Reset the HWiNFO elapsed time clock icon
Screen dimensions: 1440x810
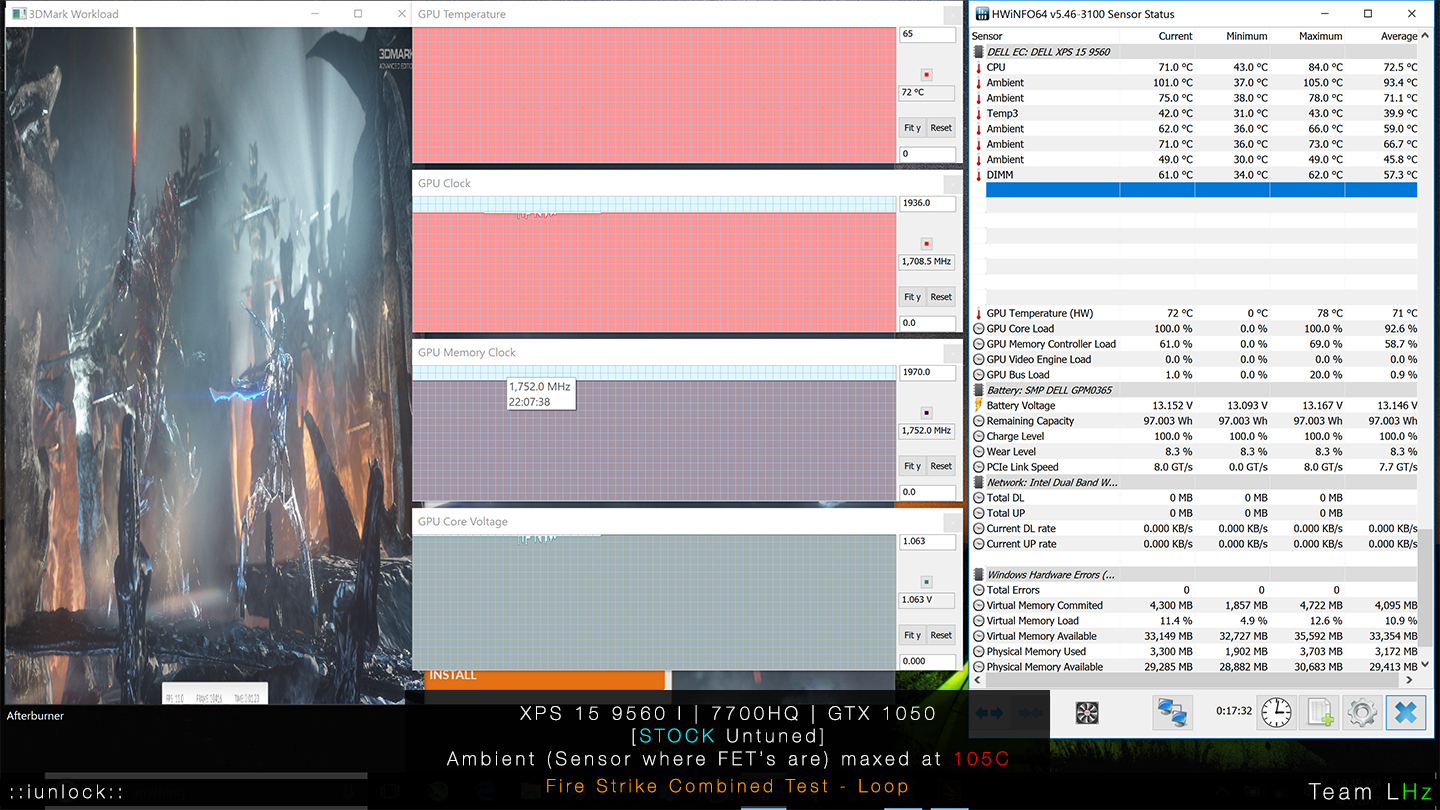pos(1275,713)
